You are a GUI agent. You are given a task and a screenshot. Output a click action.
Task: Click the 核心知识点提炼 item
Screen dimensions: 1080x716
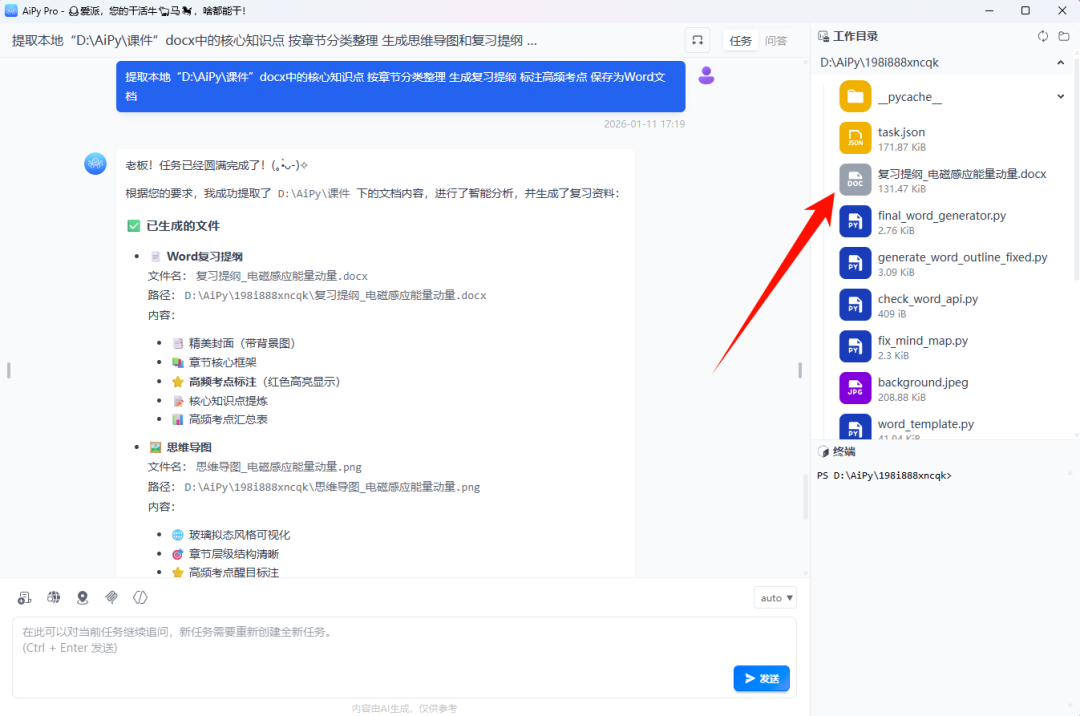coord(228,401)
